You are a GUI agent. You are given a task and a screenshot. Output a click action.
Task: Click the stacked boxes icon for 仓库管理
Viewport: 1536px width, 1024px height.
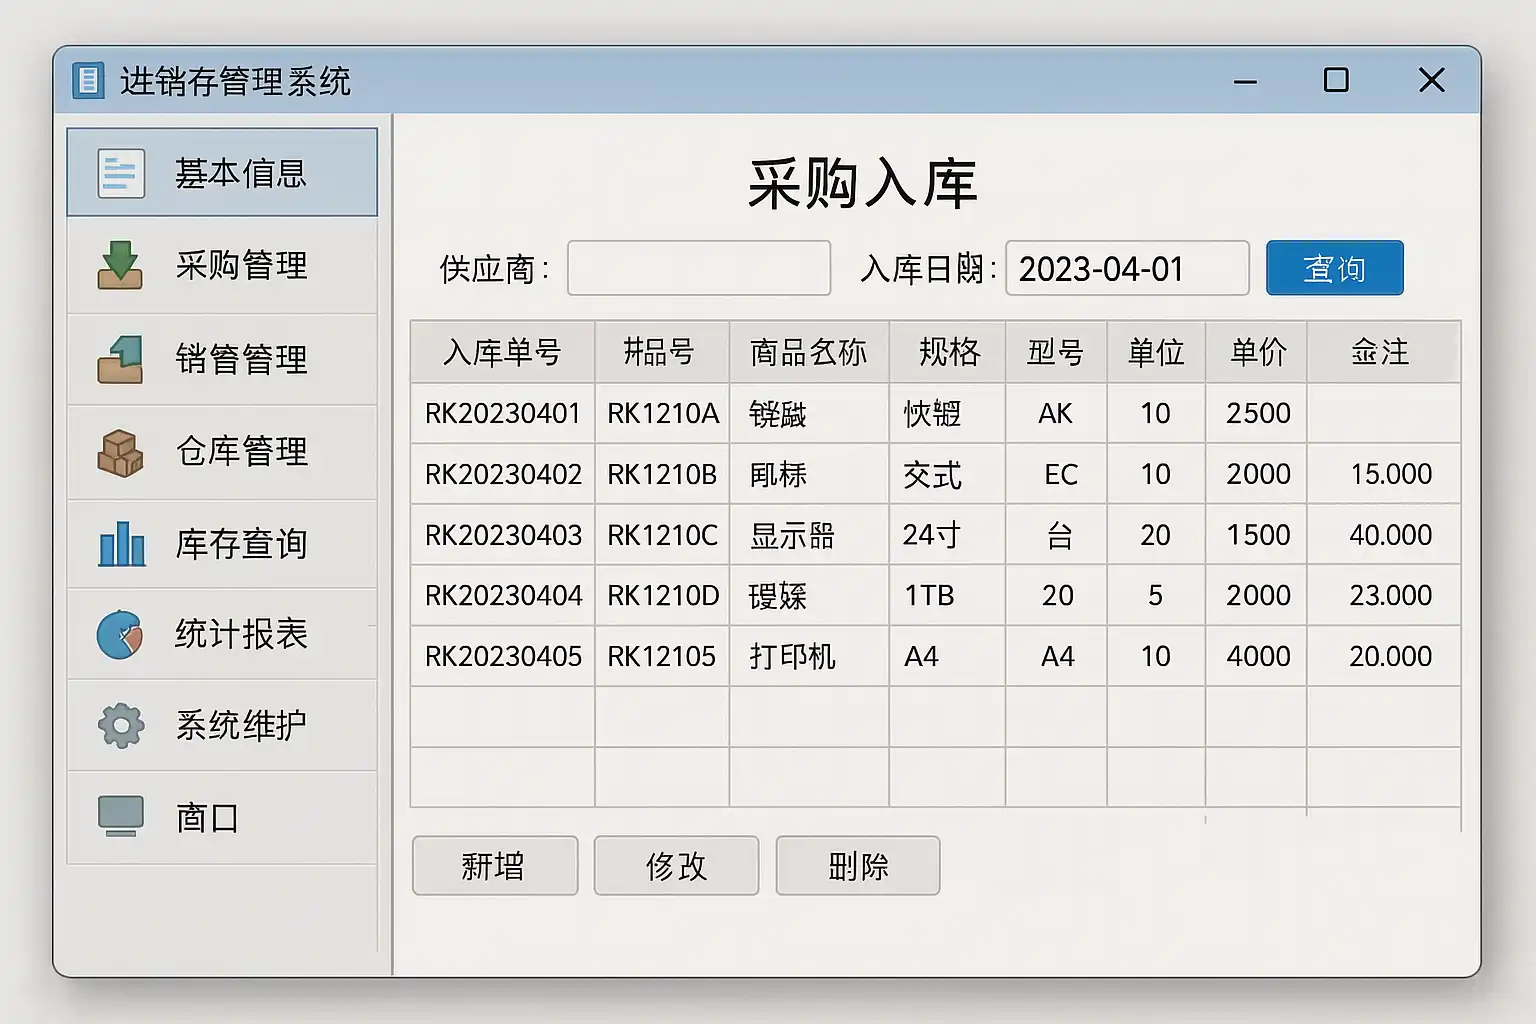(120, 452)
